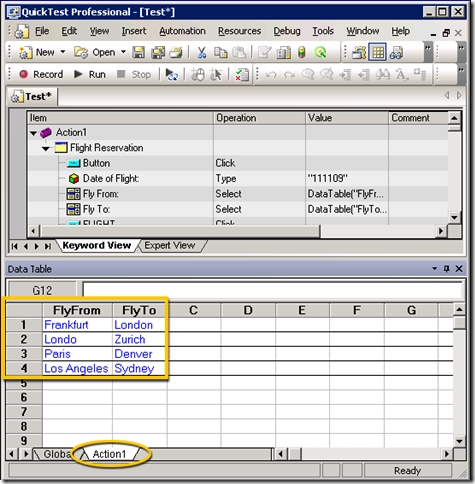
Task: Click the Find binoculars icon
Action: [x=383, y=74]
